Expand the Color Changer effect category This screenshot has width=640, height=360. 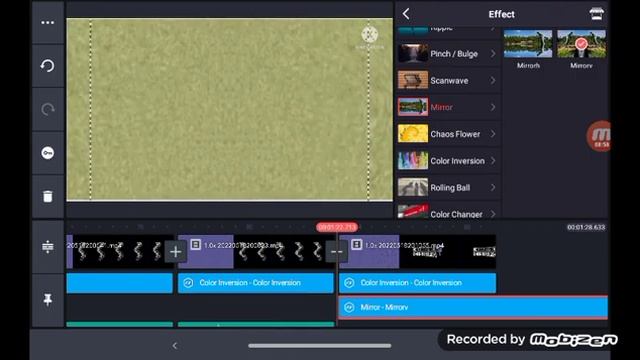click(493, 213)
